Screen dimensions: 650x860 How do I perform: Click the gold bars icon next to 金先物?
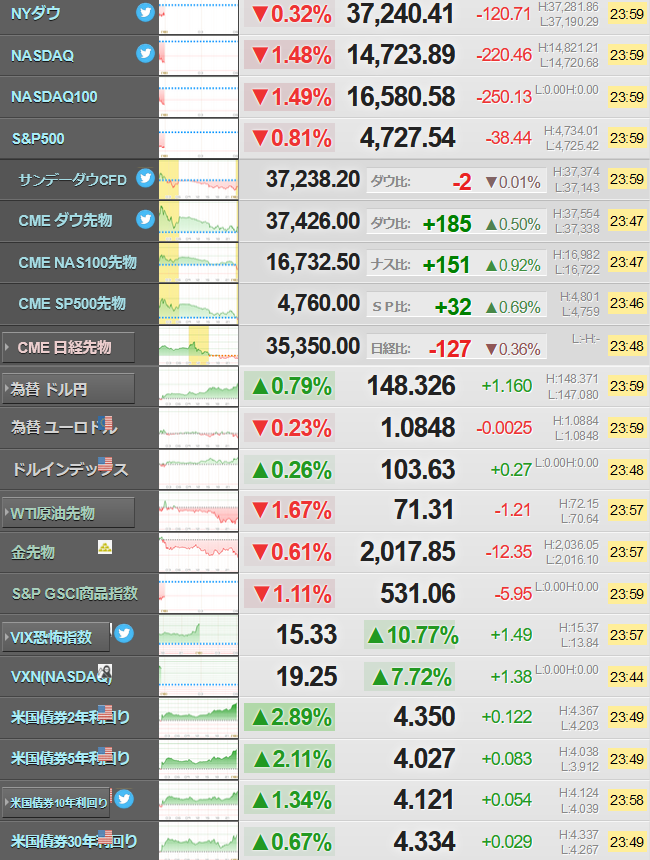coord(105,547)
